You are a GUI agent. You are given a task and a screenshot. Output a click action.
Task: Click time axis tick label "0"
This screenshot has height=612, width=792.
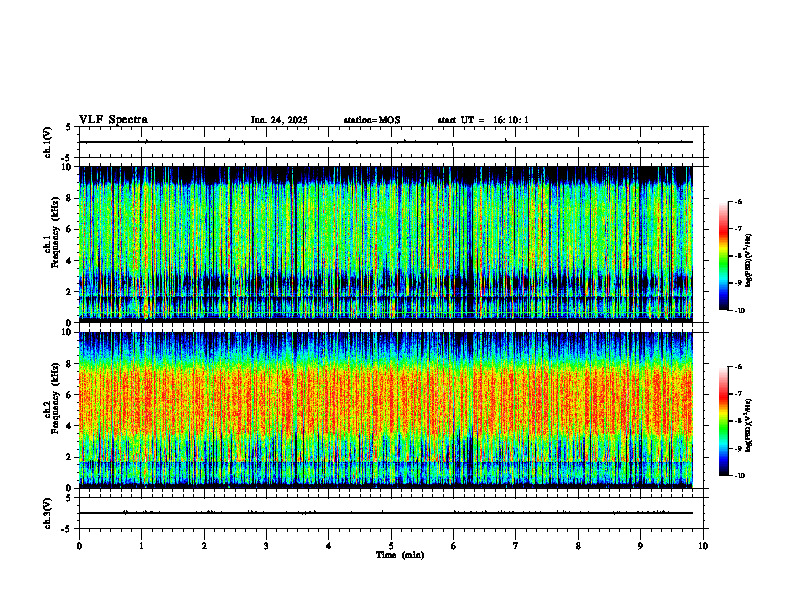coord(79,546)
